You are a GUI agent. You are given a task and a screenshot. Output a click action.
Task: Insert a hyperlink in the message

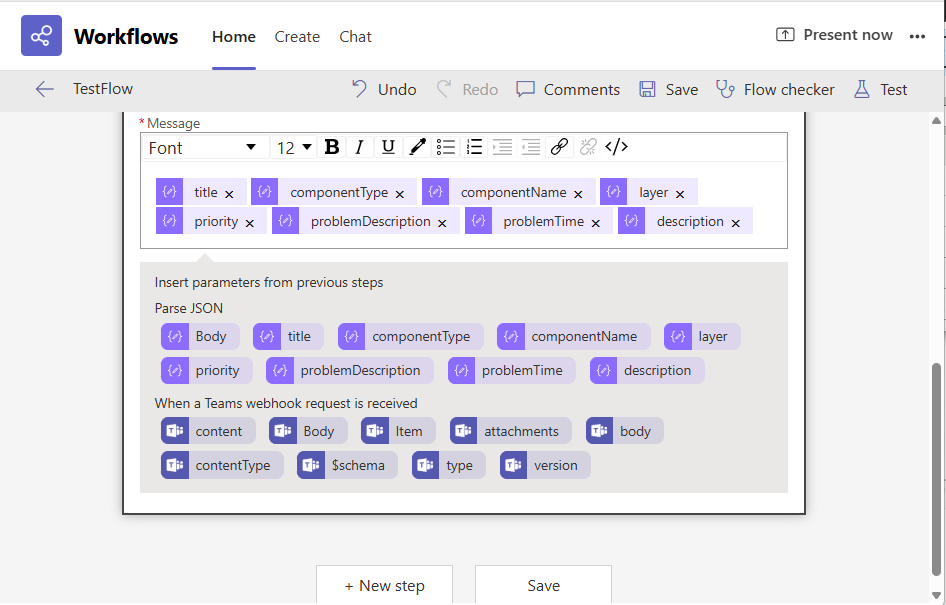point(560,147)
